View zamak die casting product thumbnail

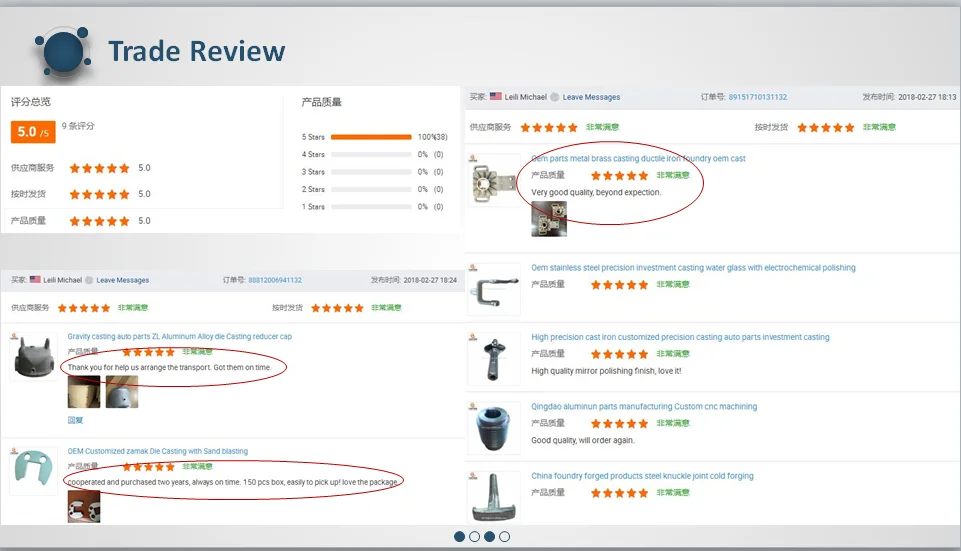pos(34,471)
